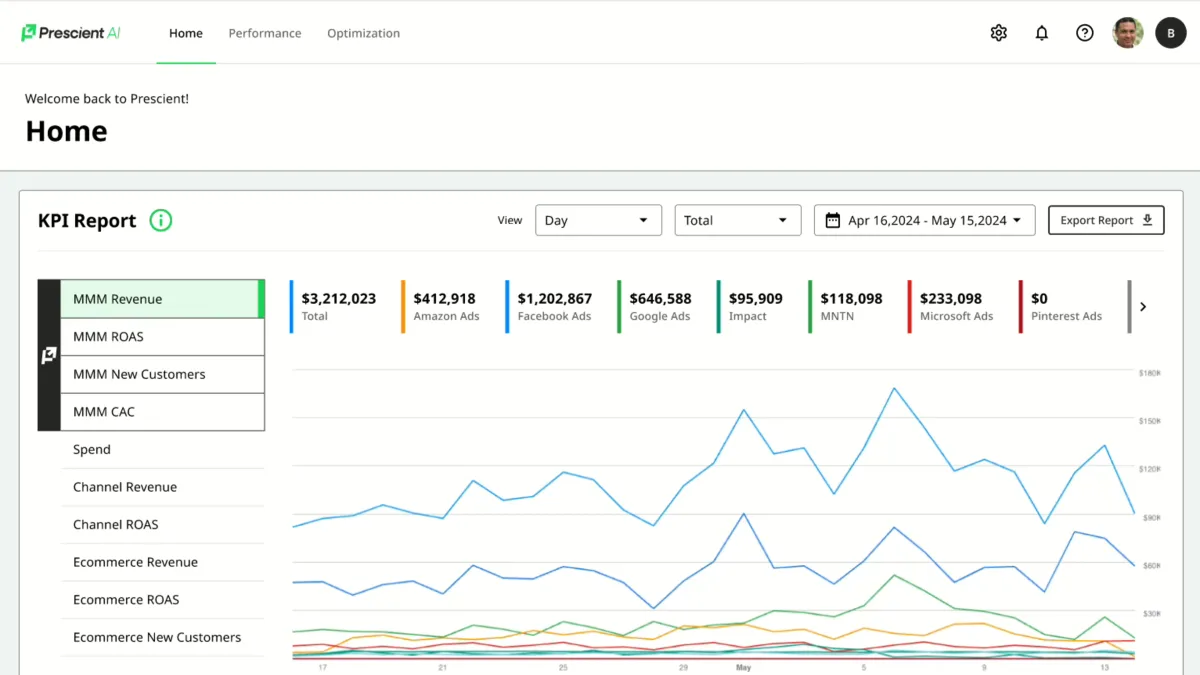Click the Prescient logo on sidebar strip

coord(49,356)
